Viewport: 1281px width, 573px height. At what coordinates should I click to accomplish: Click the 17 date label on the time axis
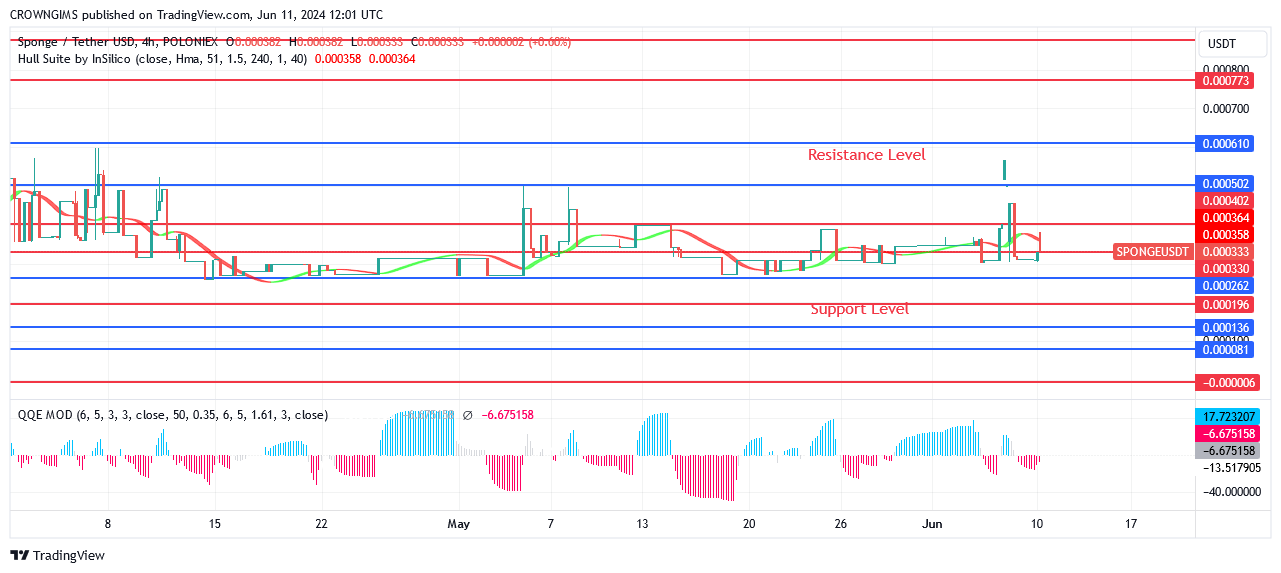(x=1131, y=524)
